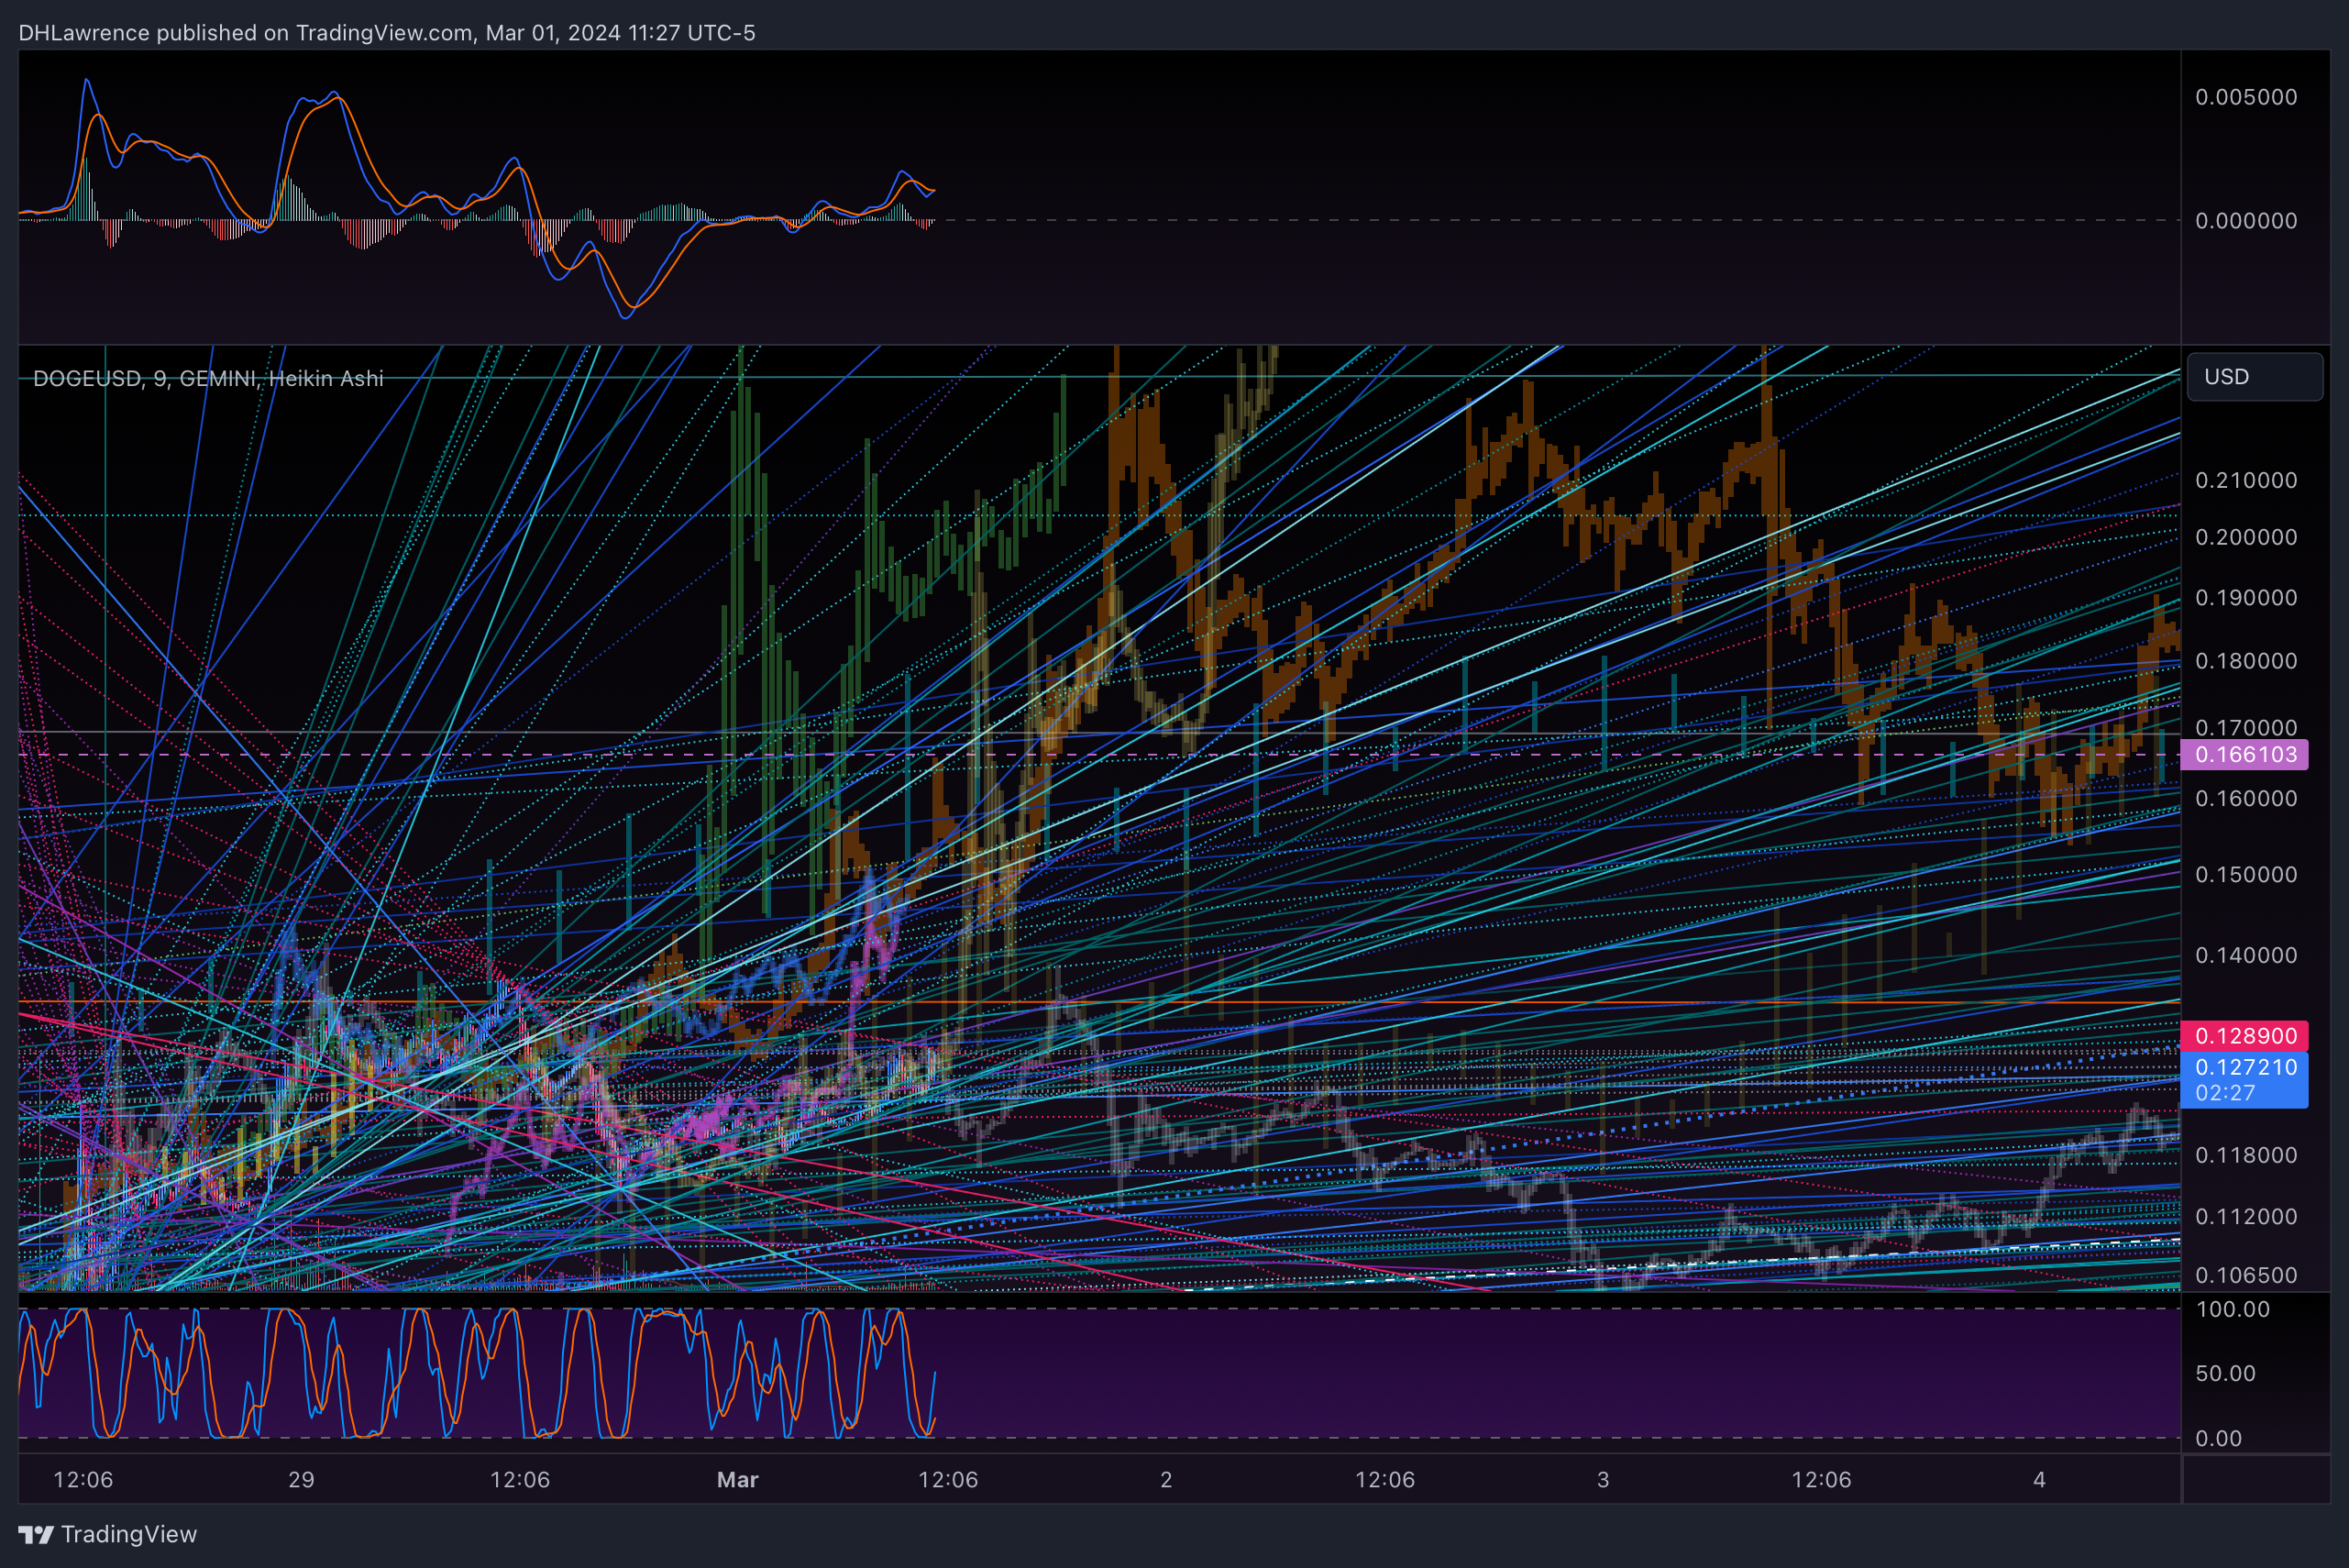2349x1568 pixels.
Task: Click the 0.112000 price axis value
Action: click(2246, 1216)
